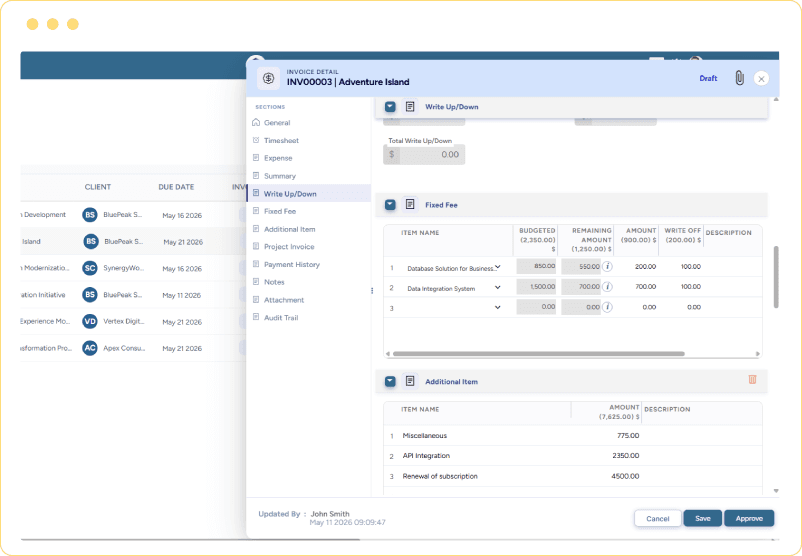The image size is (802, 556).
Task: Click the 850.00 budgeted field
Action: [536, 266]
